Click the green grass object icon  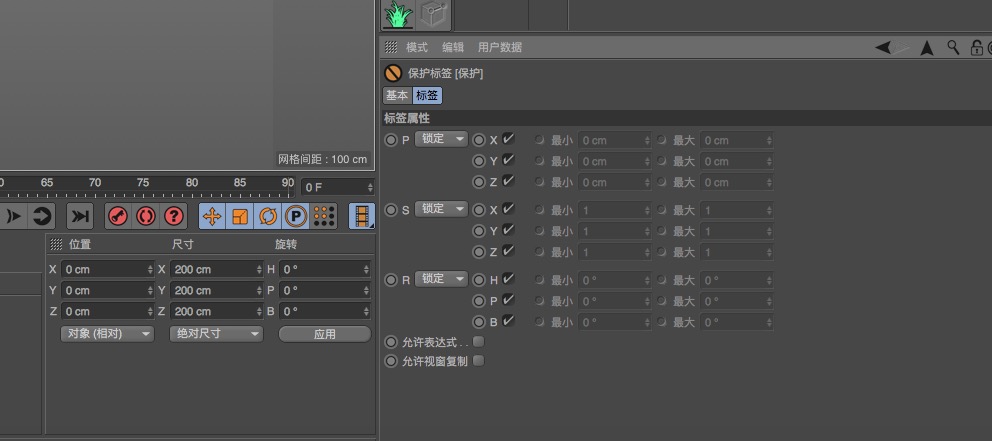click(398, 15)
